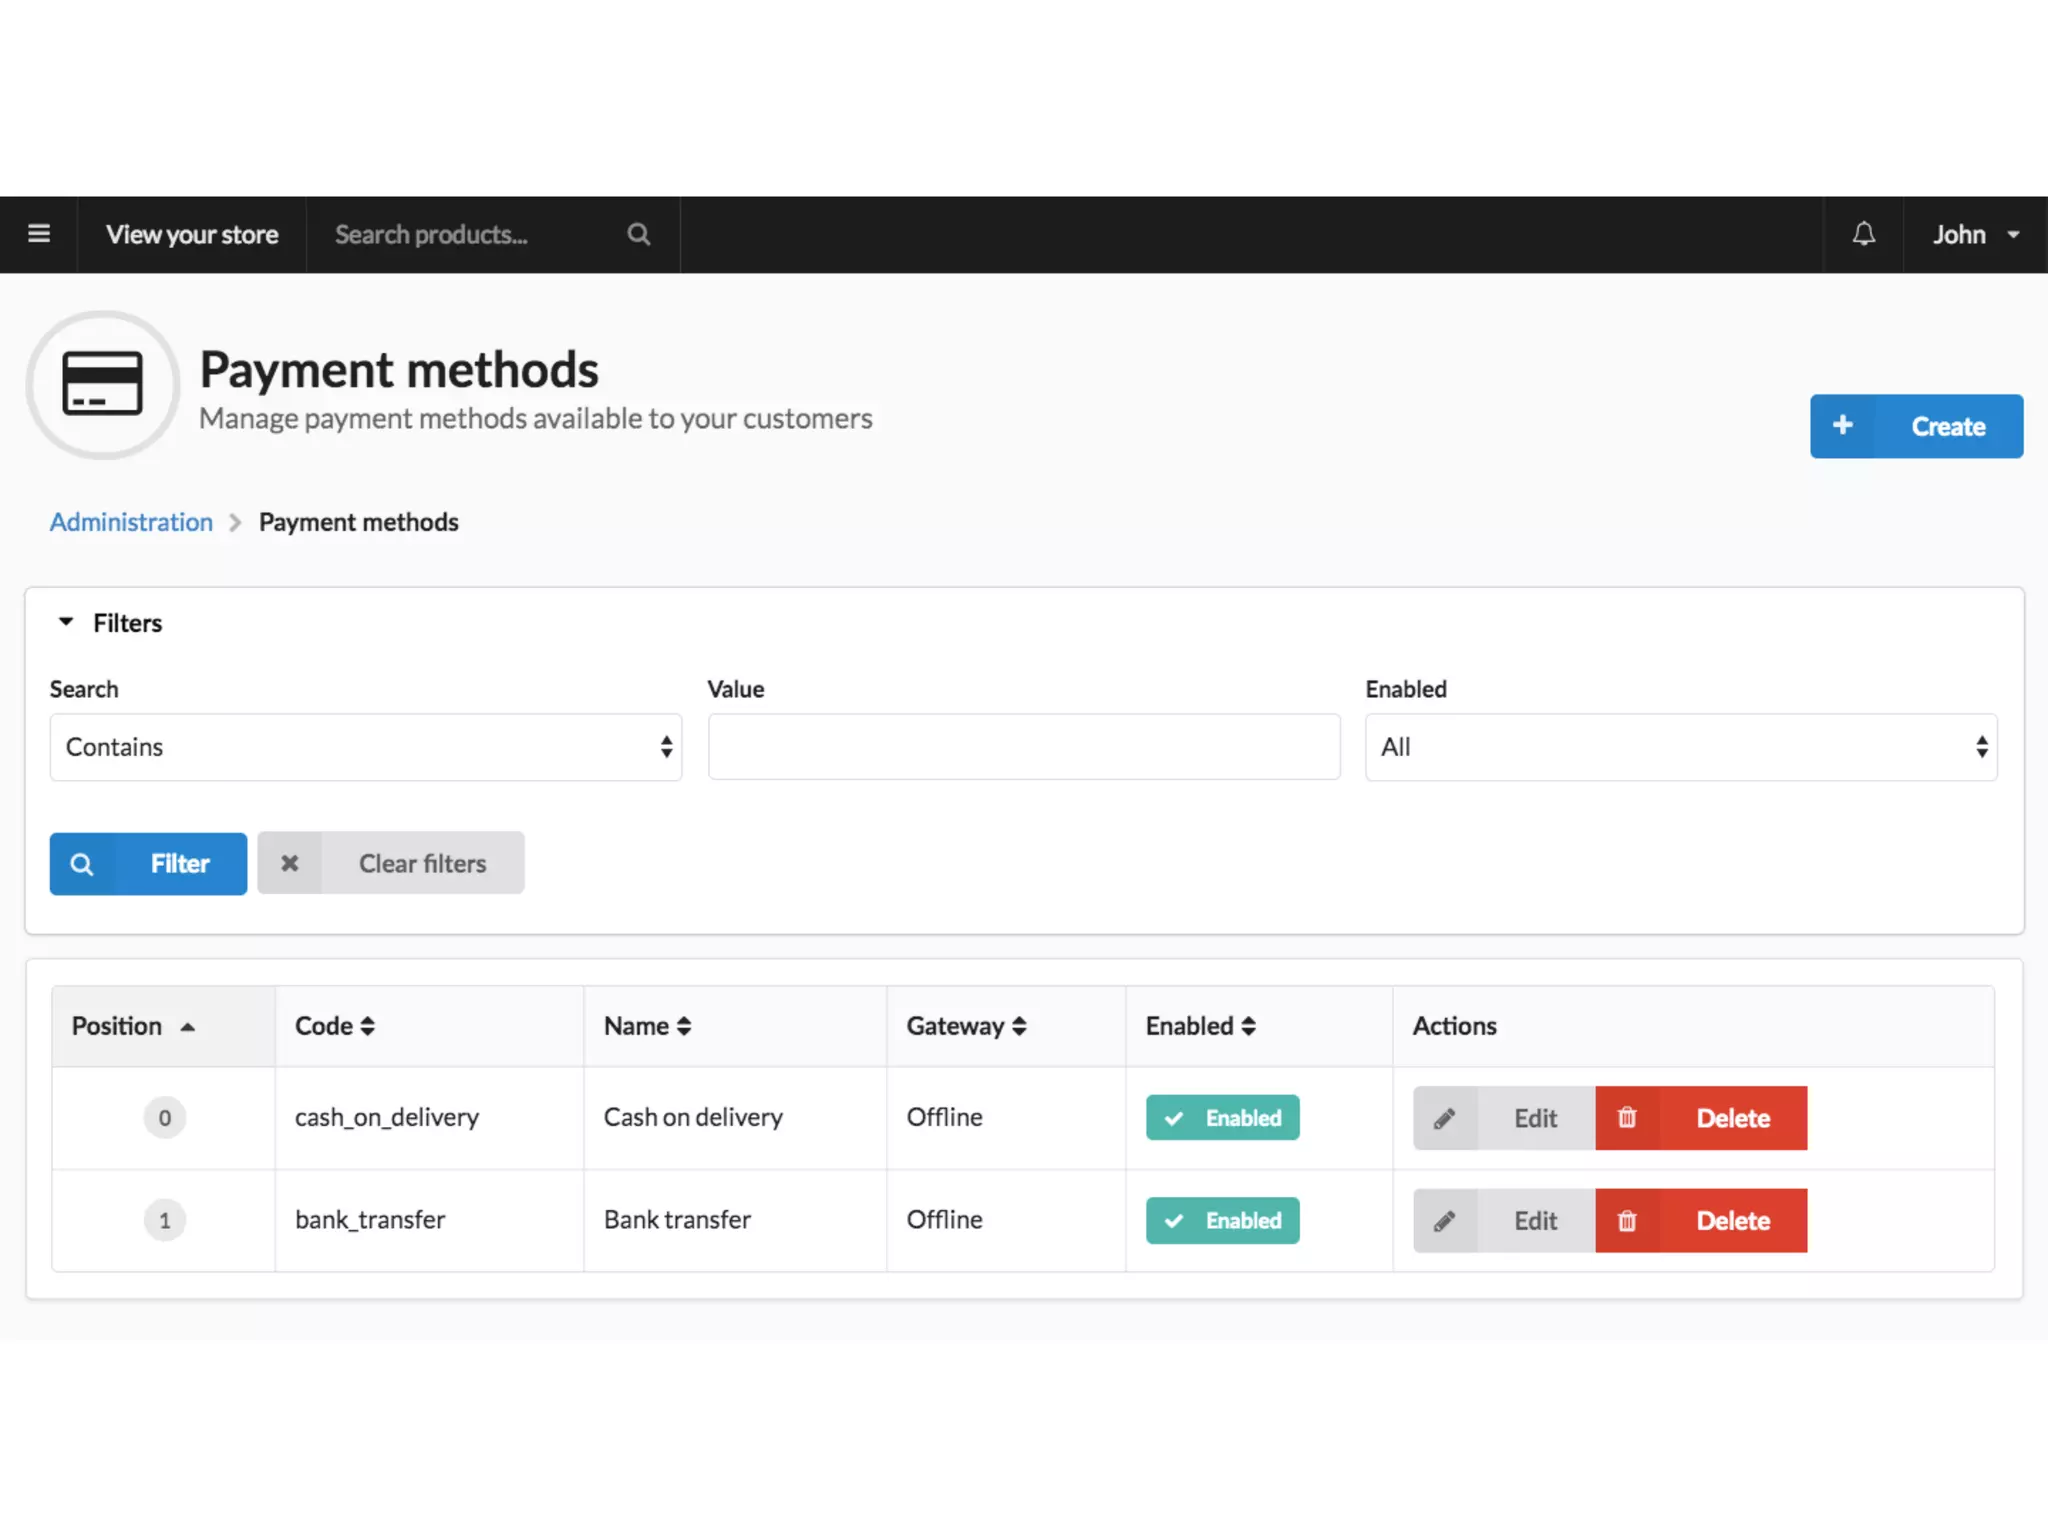
Task: Open the John user menu
Action: point(1975,234)
